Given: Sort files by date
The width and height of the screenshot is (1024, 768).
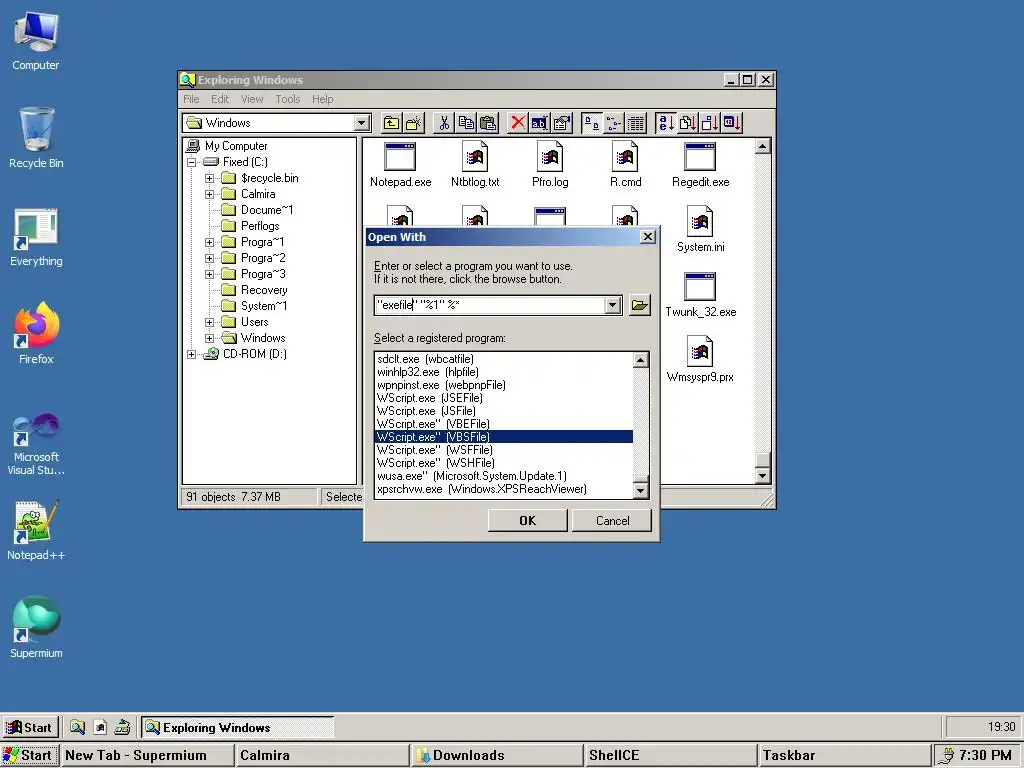Looking at the screenshot, I should click(731, 123).
